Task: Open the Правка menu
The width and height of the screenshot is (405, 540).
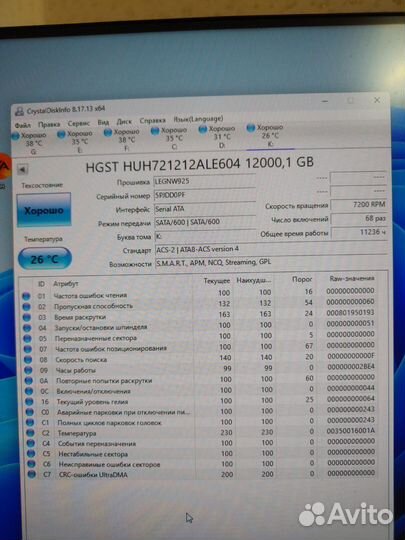Action: click(49, 124)
